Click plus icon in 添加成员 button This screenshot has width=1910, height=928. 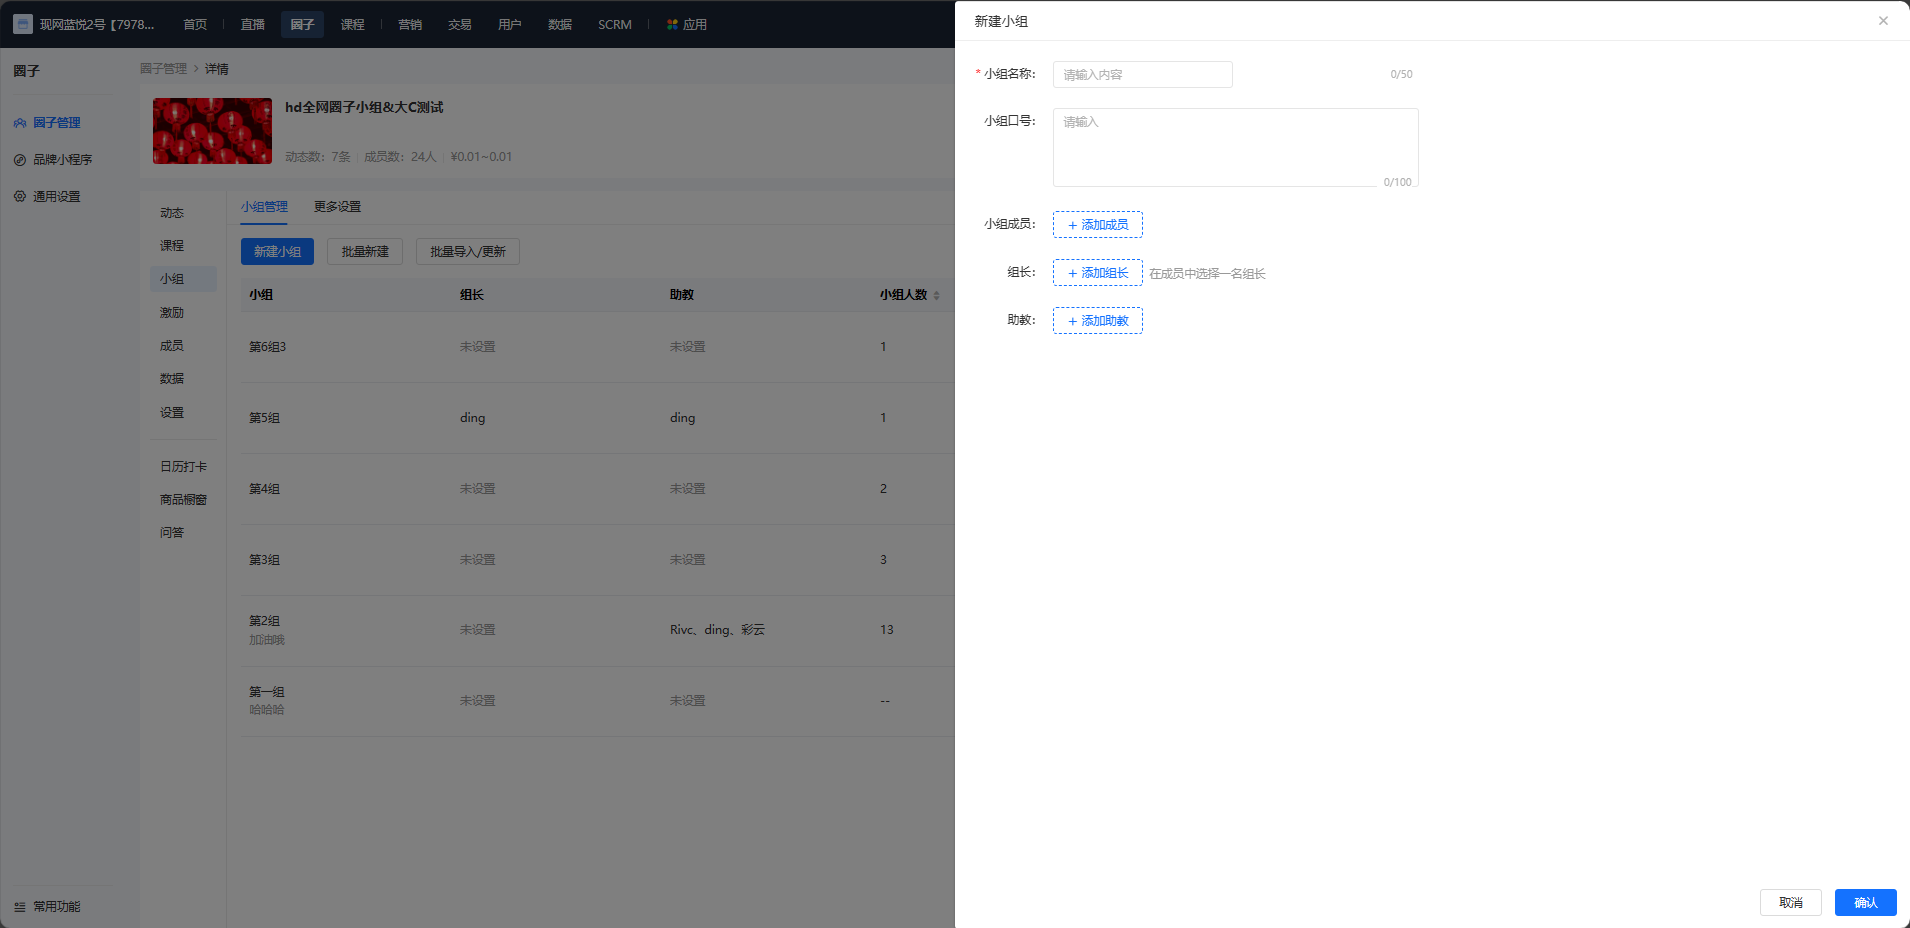point(1072,225)
